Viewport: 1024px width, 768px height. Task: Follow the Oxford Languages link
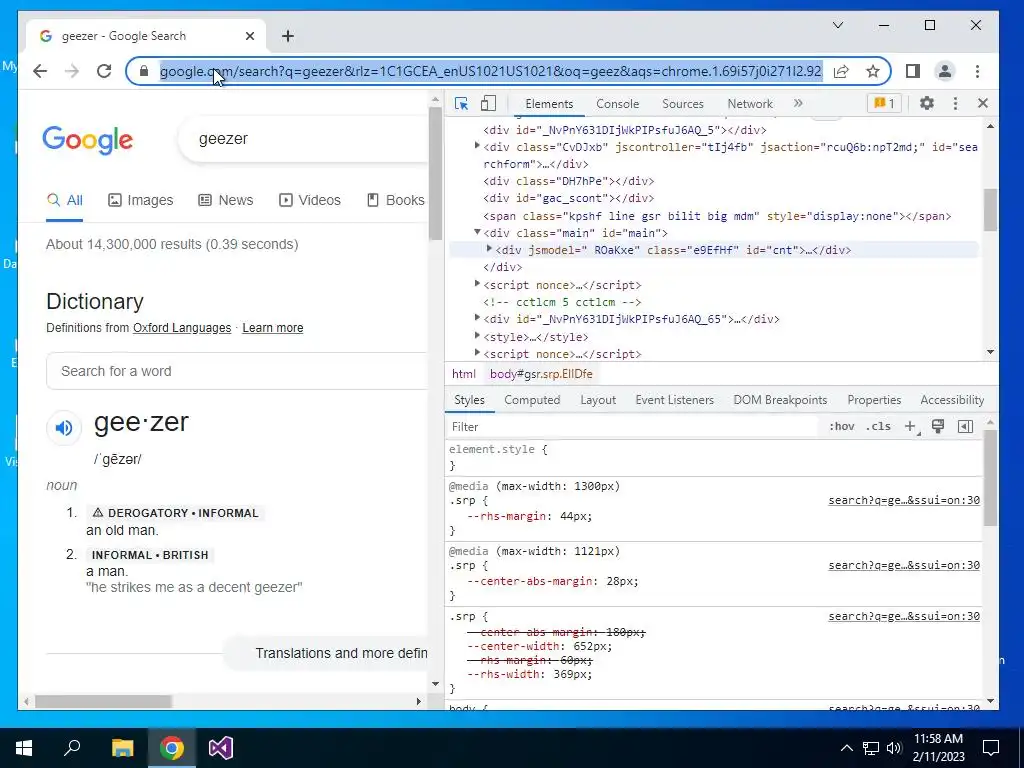(x=182, y=328)
